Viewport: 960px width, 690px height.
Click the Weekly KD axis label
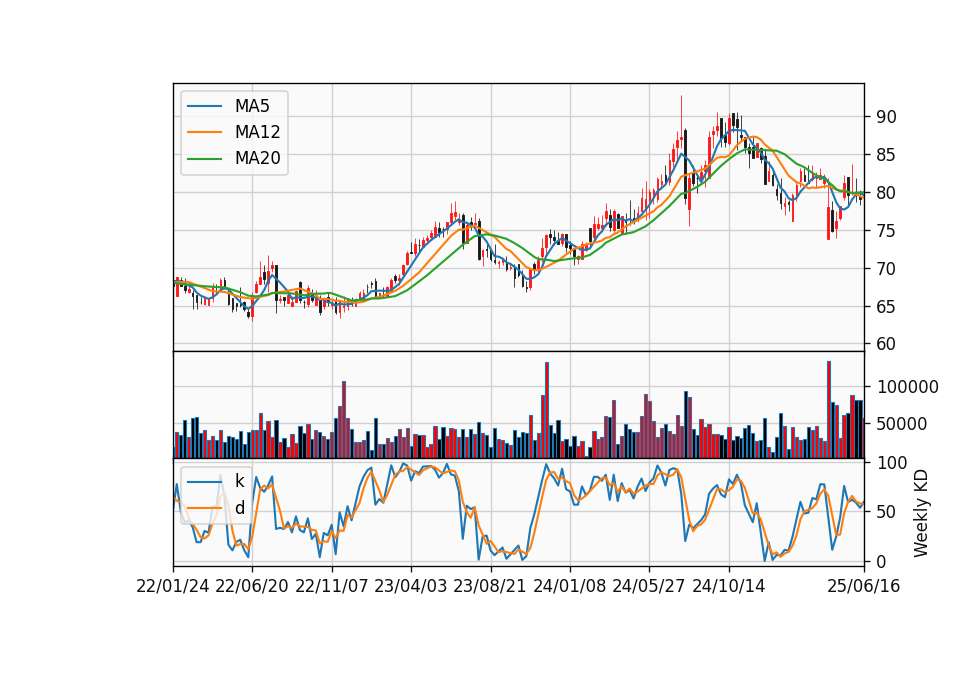tap(920, 513)
